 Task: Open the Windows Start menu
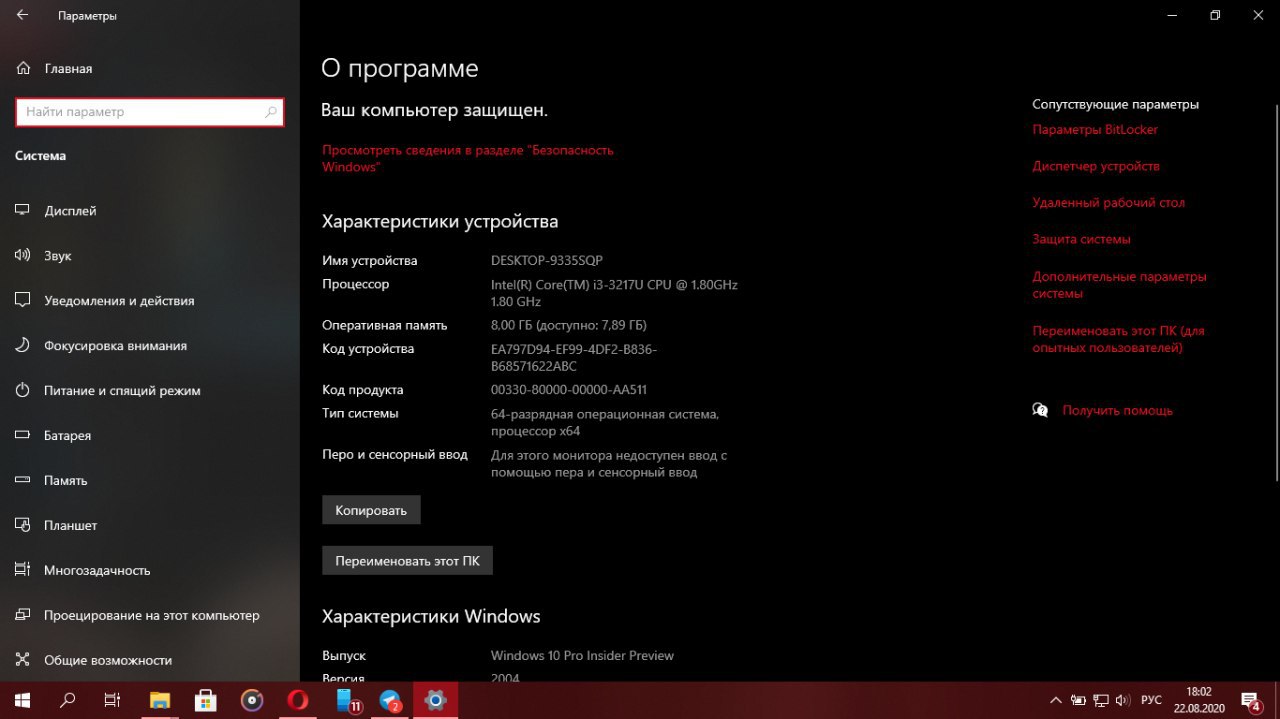(22, 700)
